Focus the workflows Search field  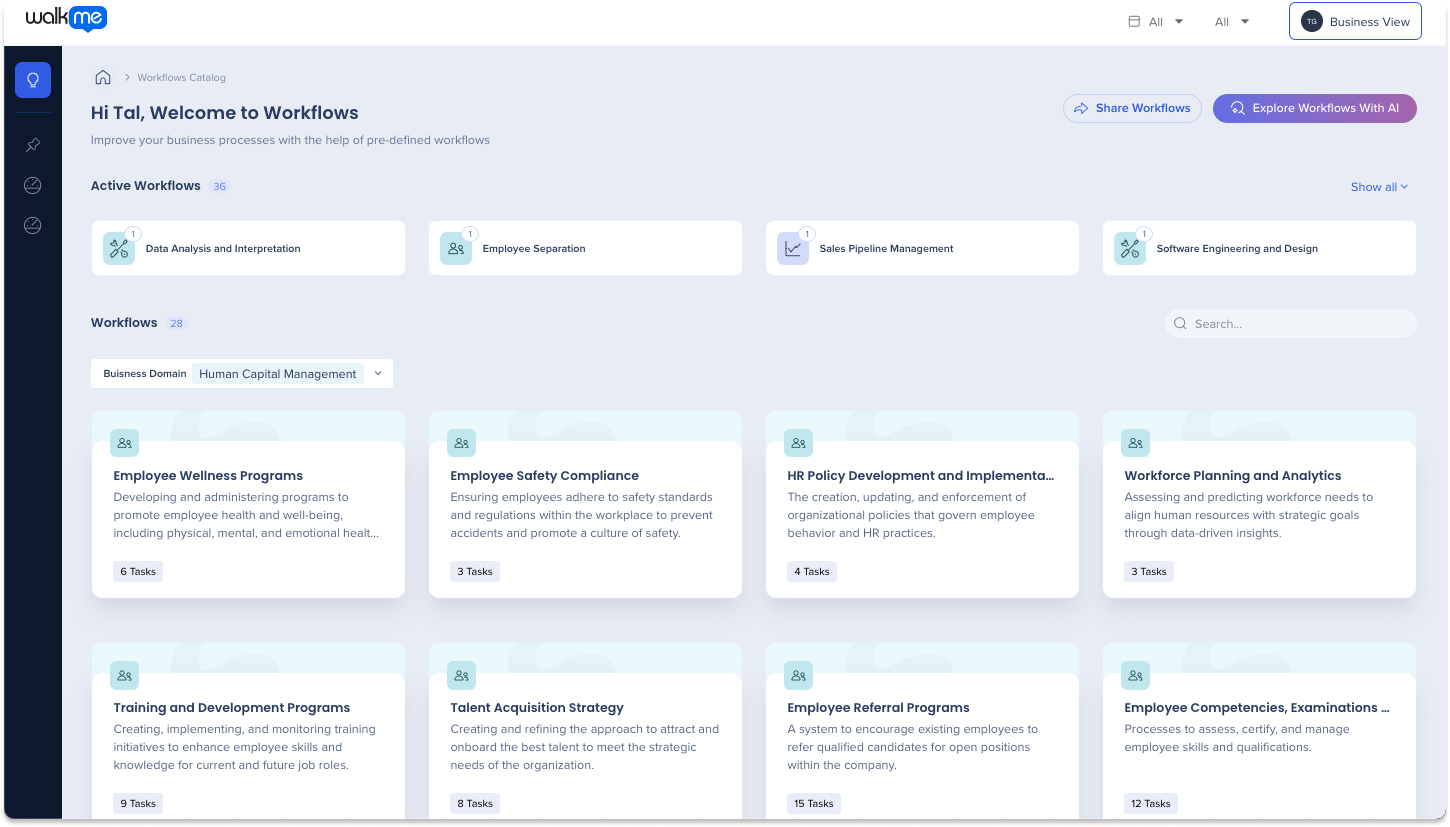coord(1291,323)
